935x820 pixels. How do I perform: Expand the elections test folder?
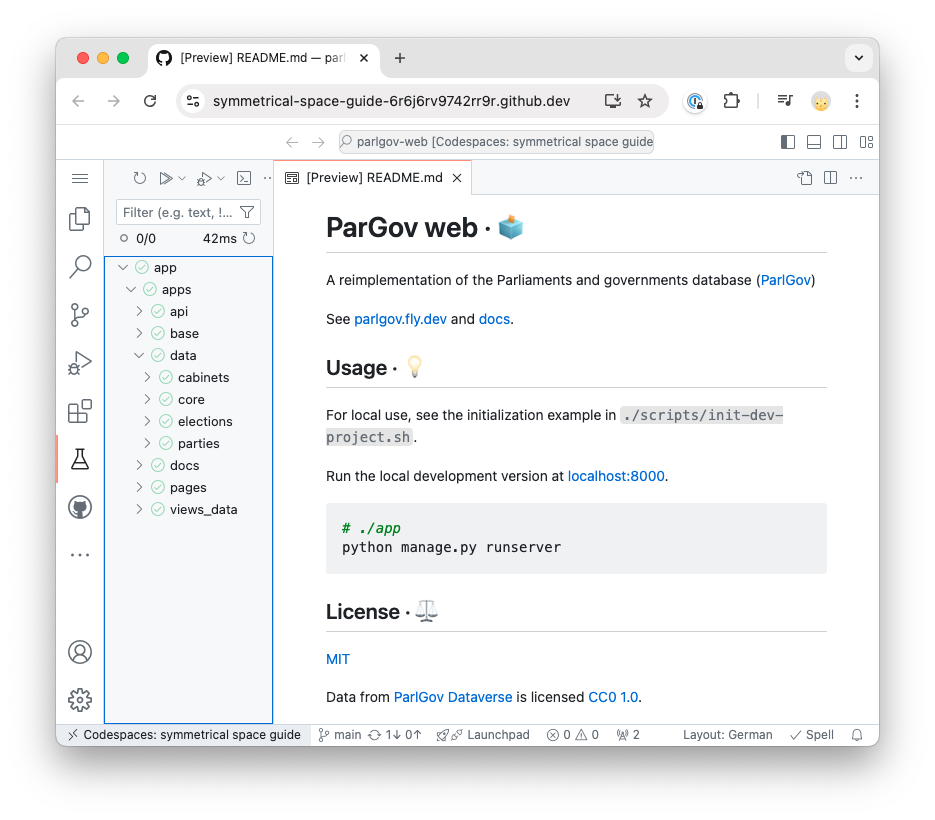(x=147, y=422)
